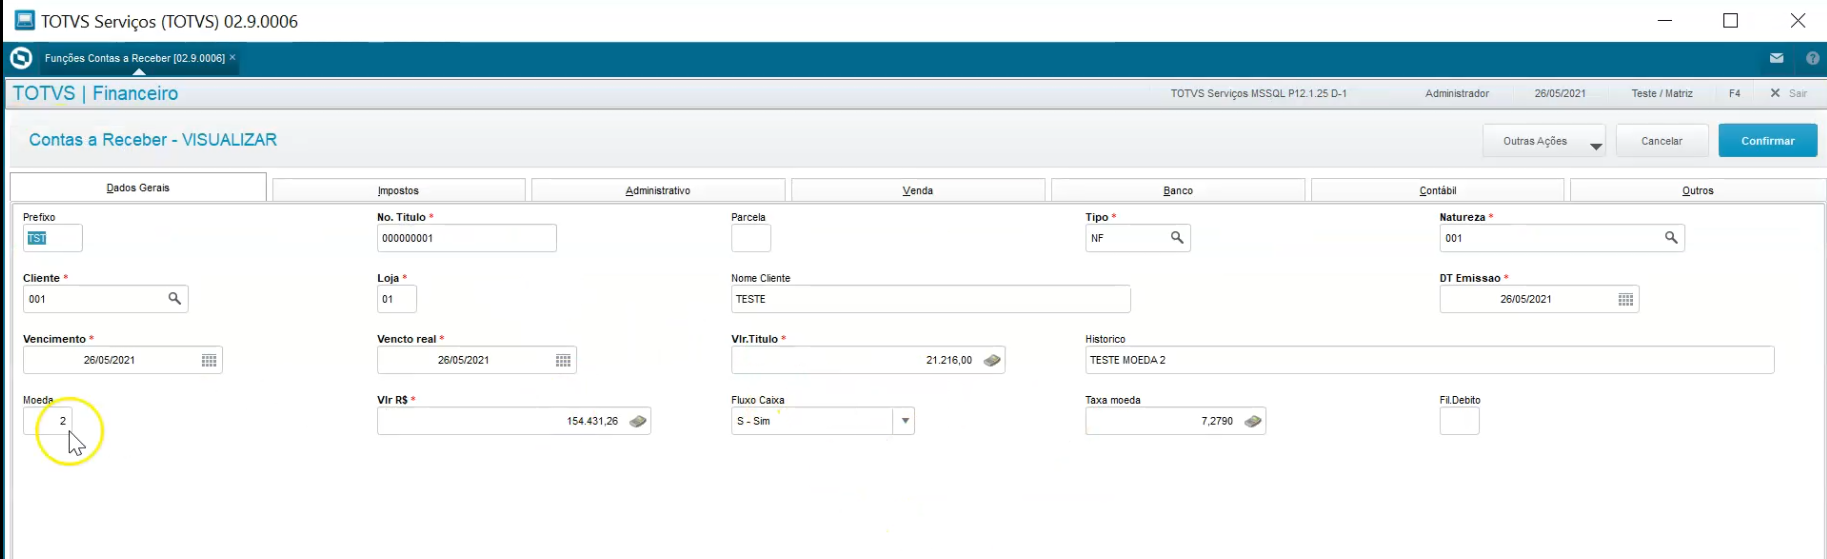
Task: Switch to the Contábil tab
Action: [x=1438, y=190]
